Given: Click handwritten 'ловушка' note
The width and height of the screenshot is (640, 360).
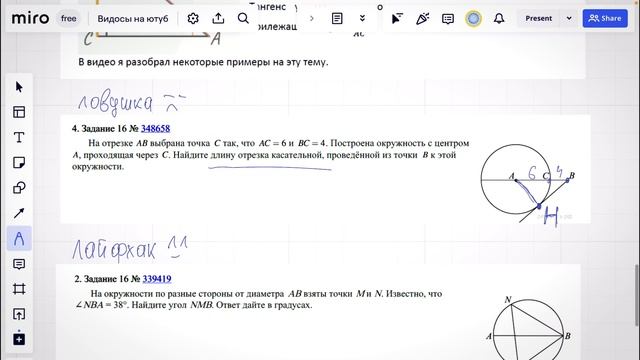Looking at the screenshot, I should tap(115, 104).
